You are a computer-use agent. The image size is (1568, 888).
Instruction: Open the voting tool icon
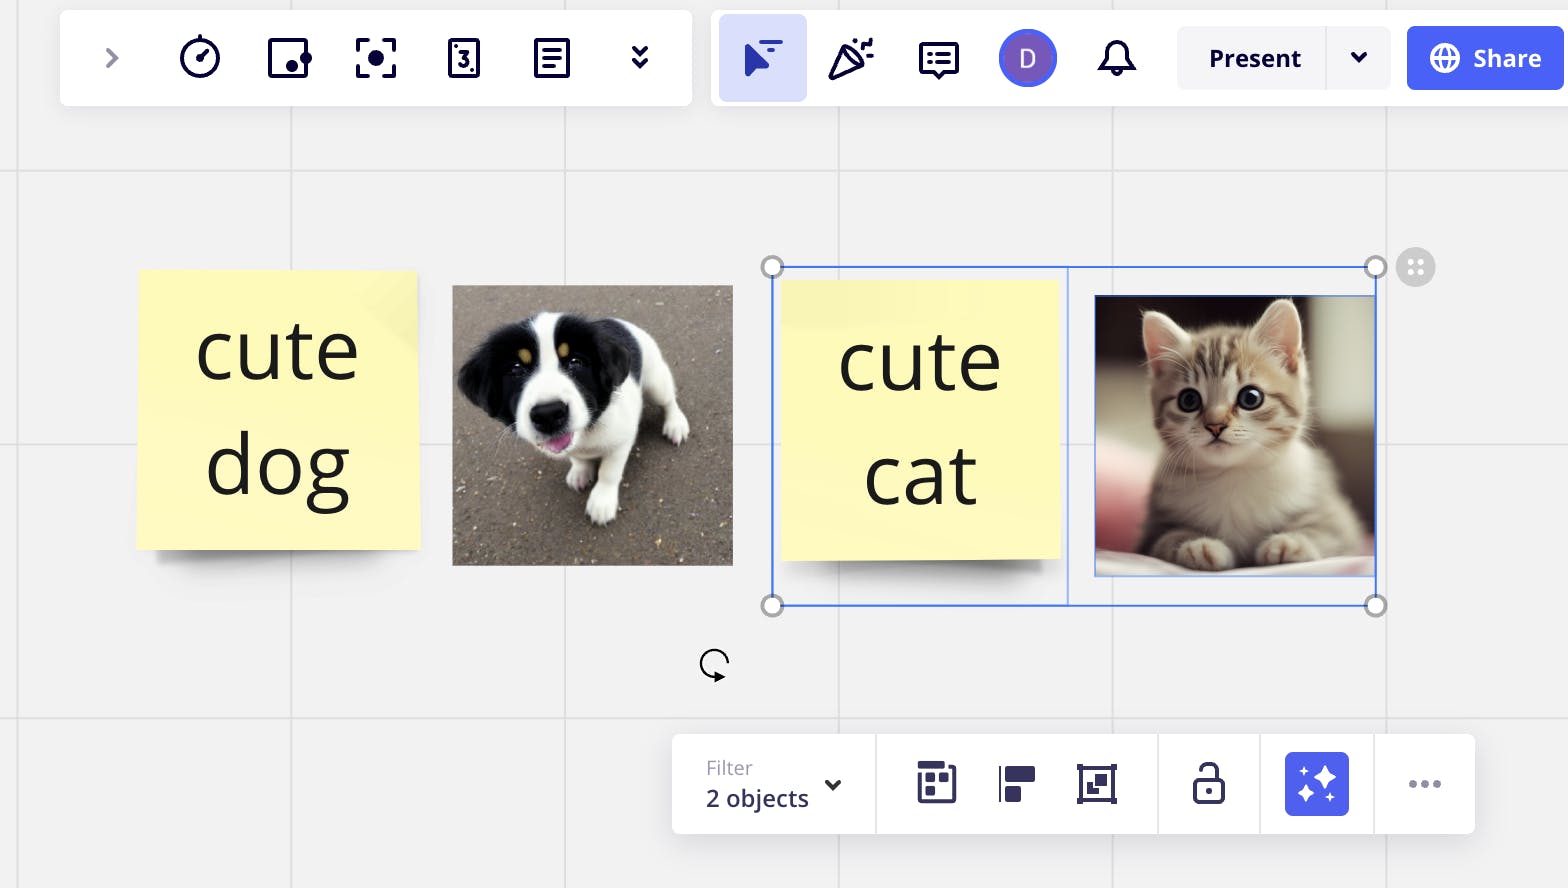click(x=289, y=58)
